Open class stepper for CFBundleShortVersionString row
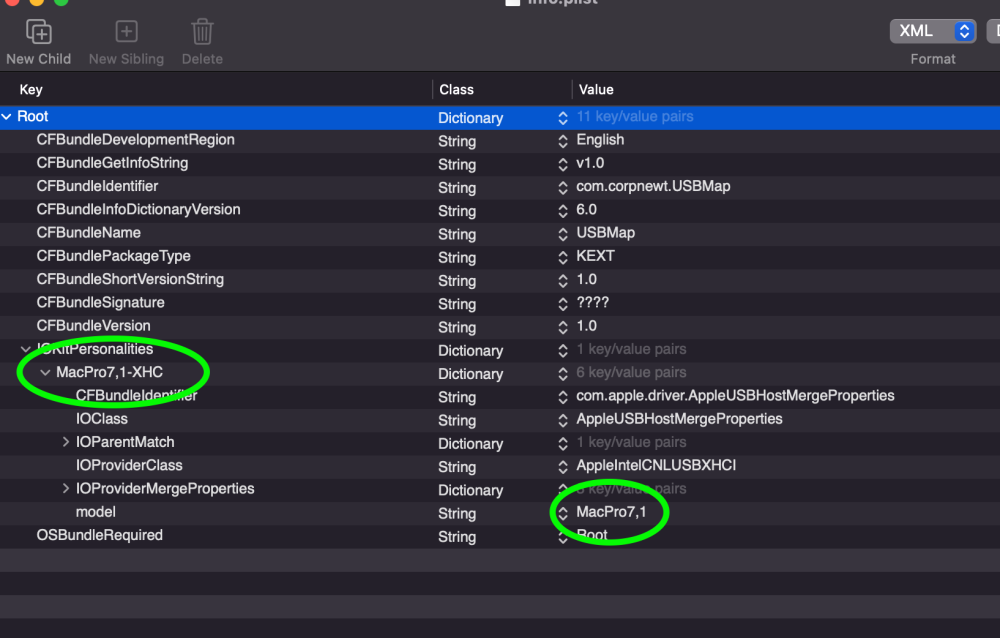 click(562, 281)
